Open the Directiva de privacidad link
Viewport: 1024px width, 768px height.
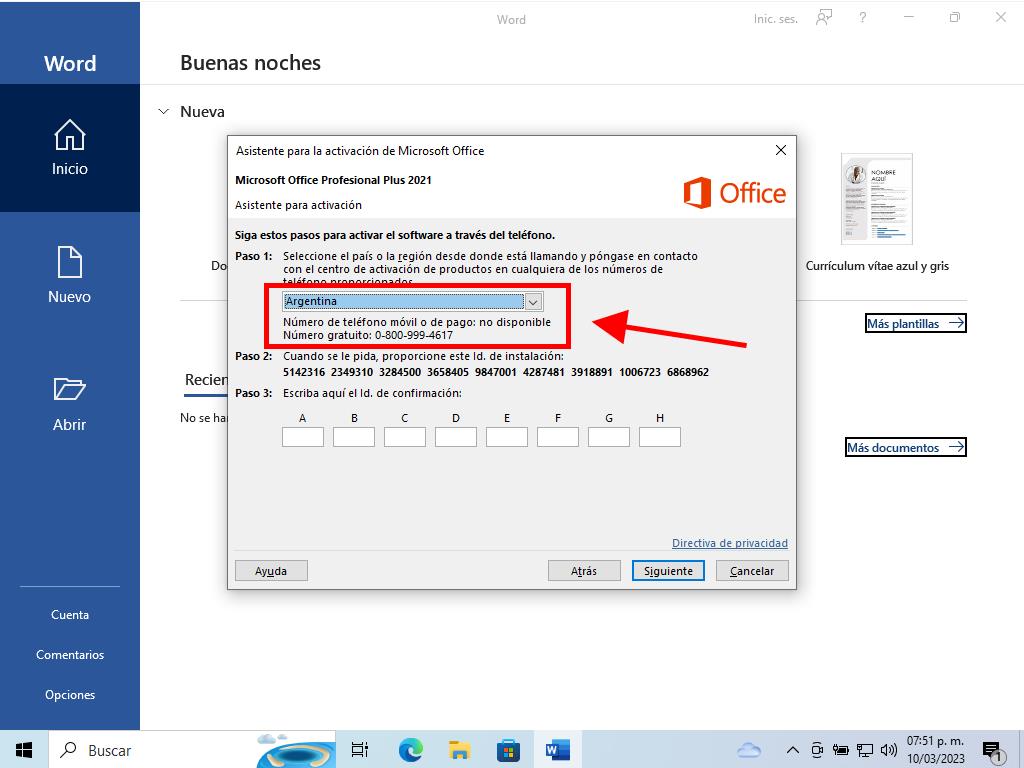point(729,543)
